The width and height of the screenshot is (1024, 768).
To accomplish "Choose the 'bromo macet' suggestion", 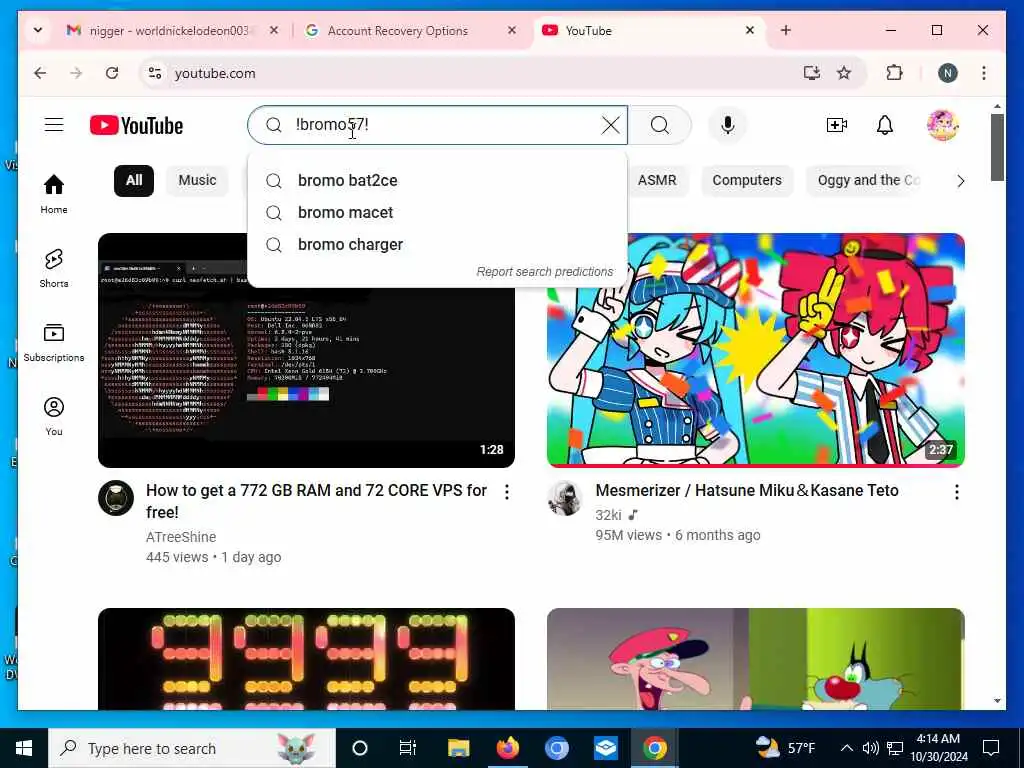I will coord(438,212).
